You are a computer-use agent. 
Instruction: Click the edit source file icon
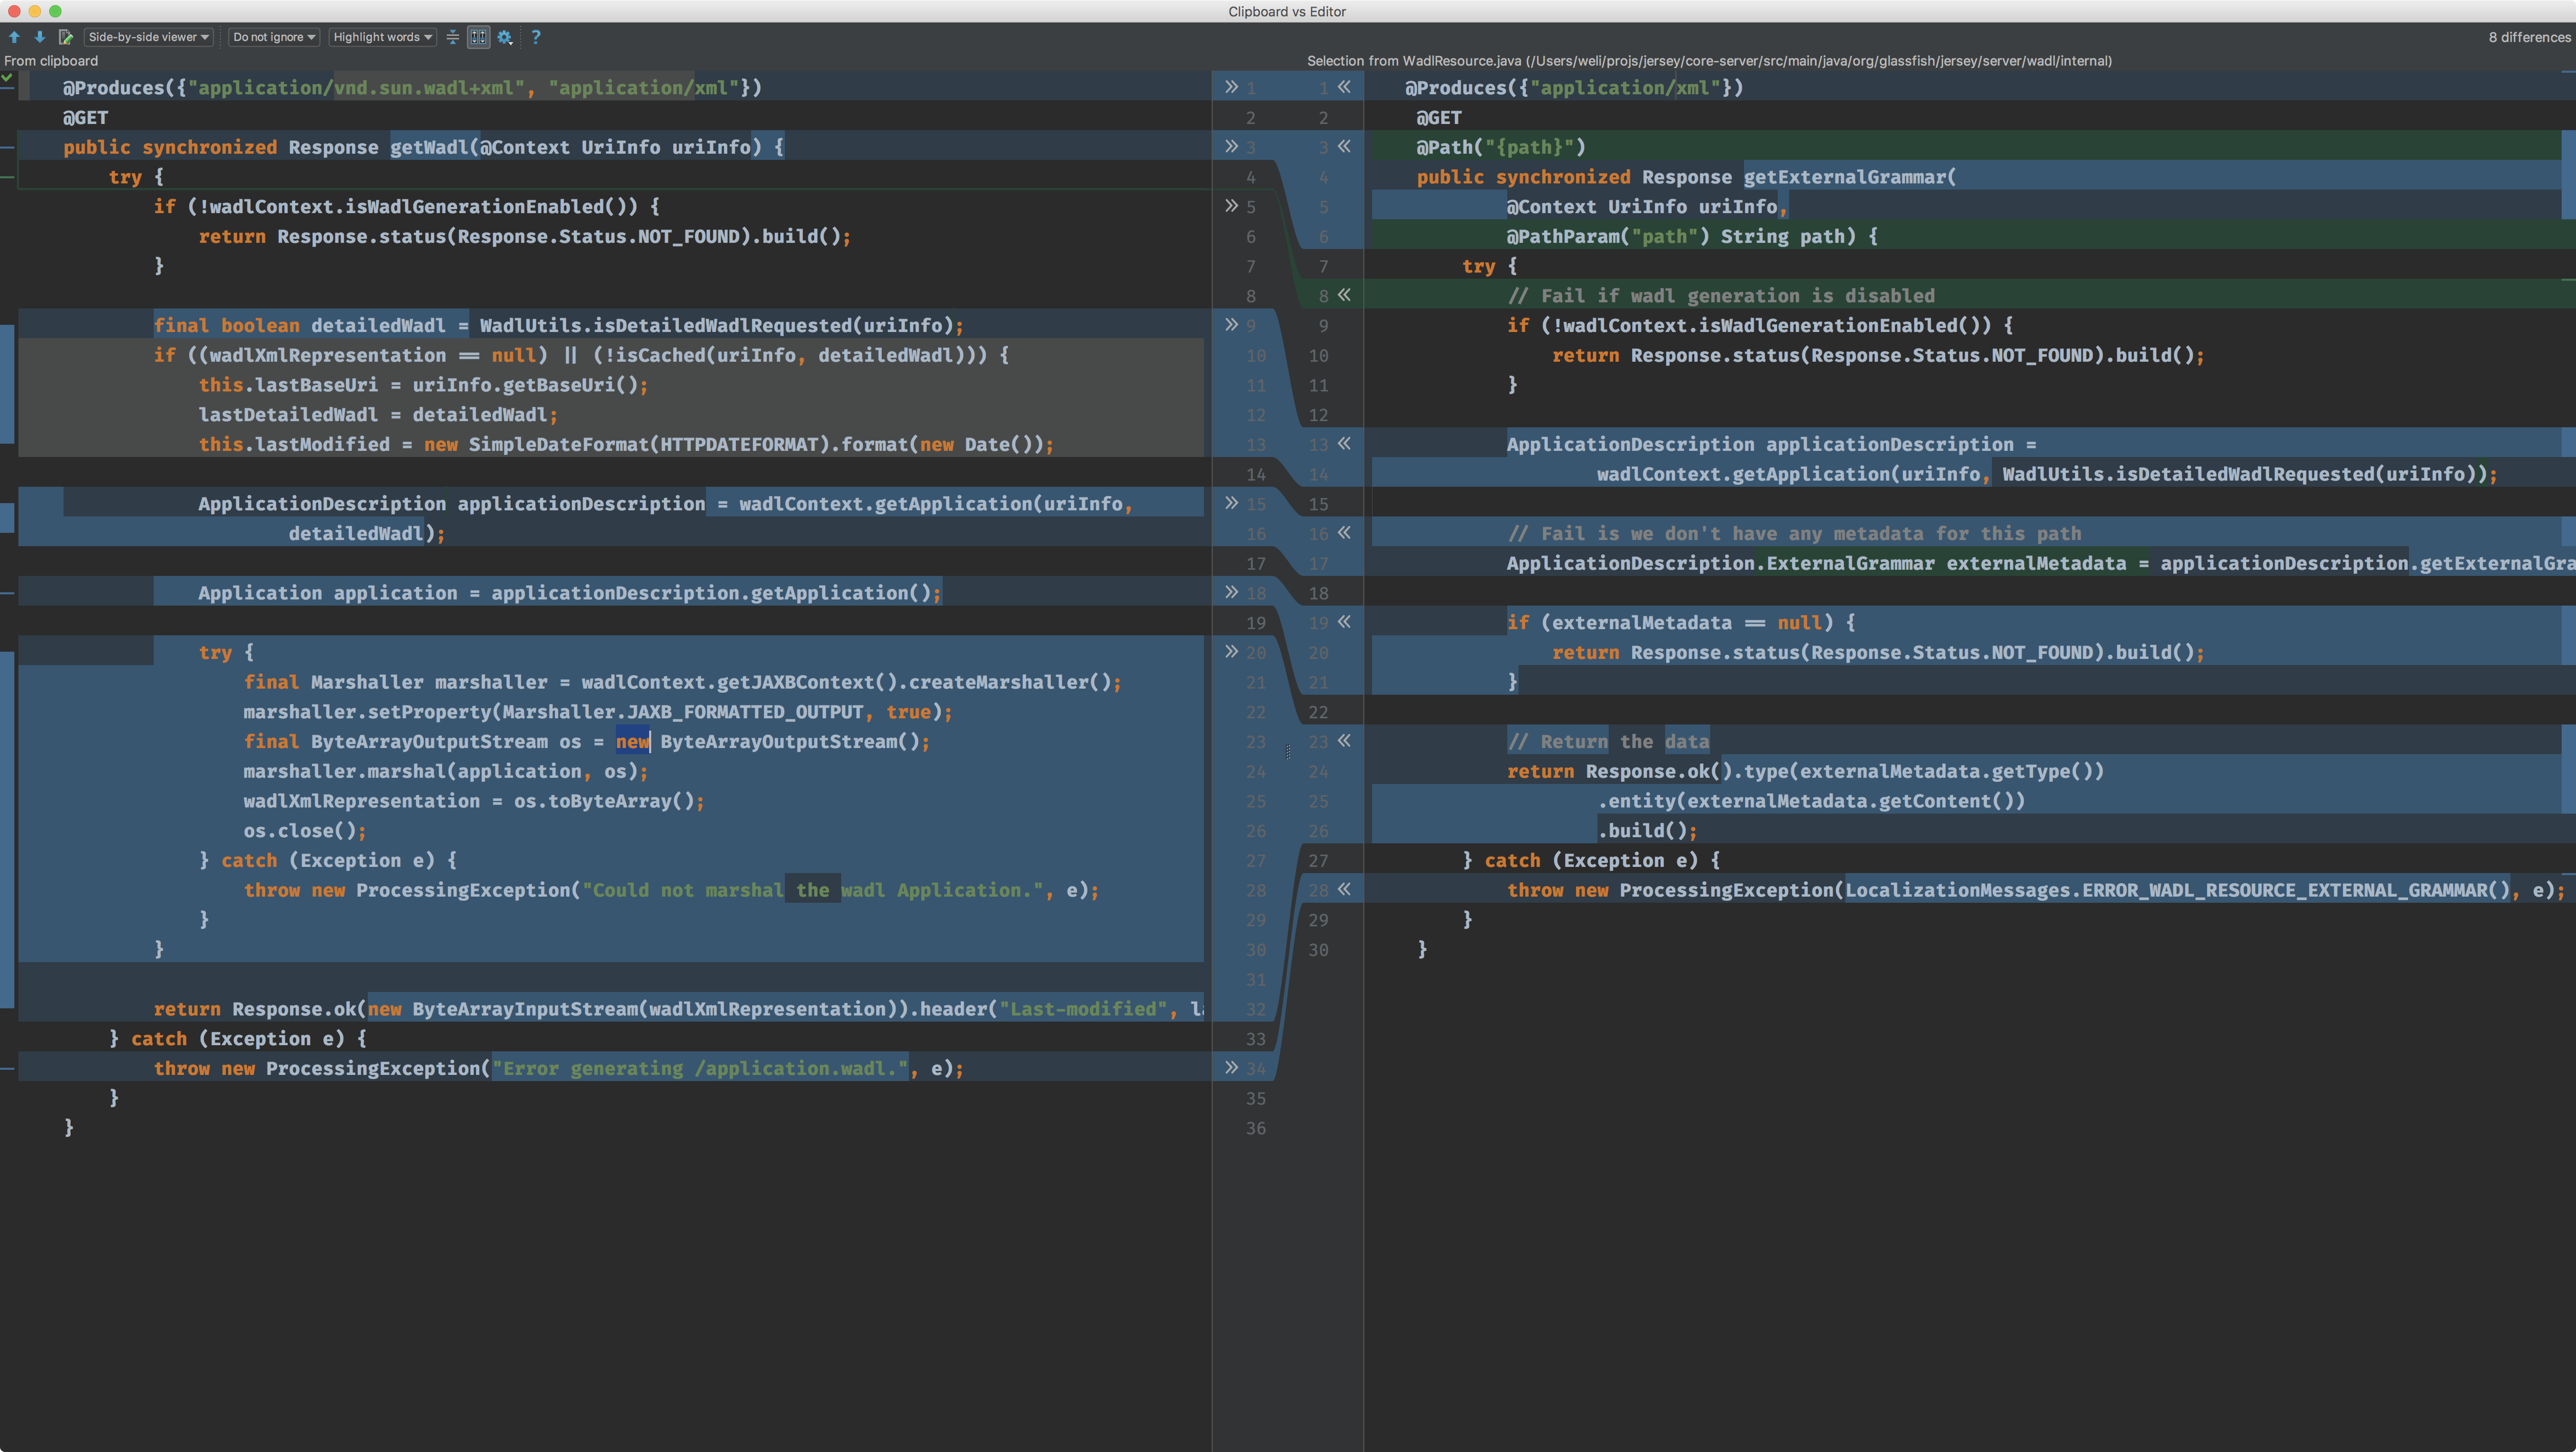point(66,37)
